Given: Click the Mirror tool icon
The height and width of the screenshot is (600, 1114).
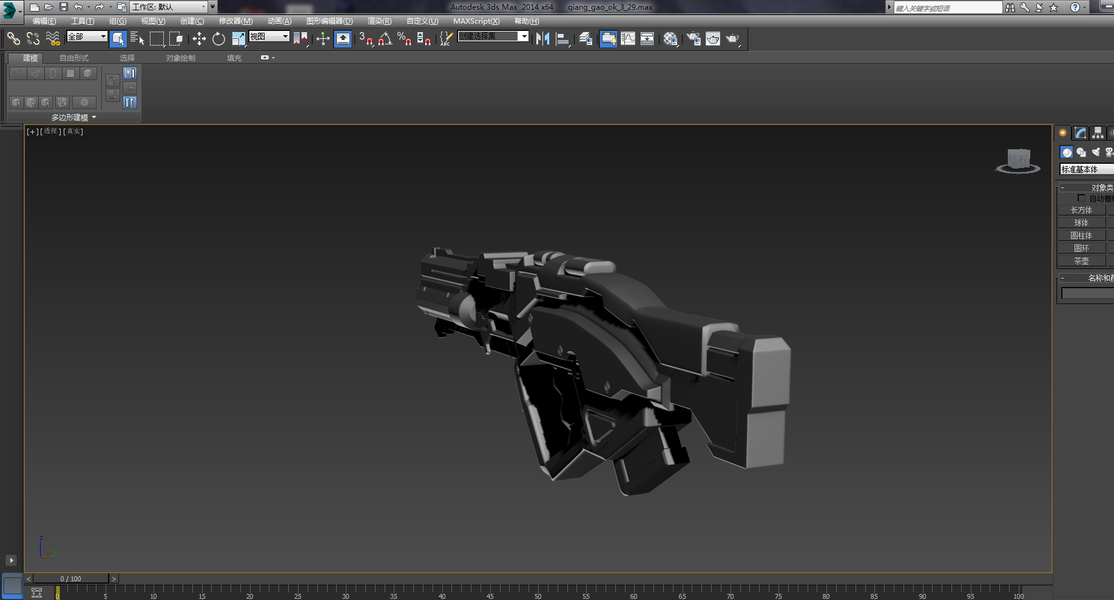Looking at the screenshot, I should [x=543, y=38].
